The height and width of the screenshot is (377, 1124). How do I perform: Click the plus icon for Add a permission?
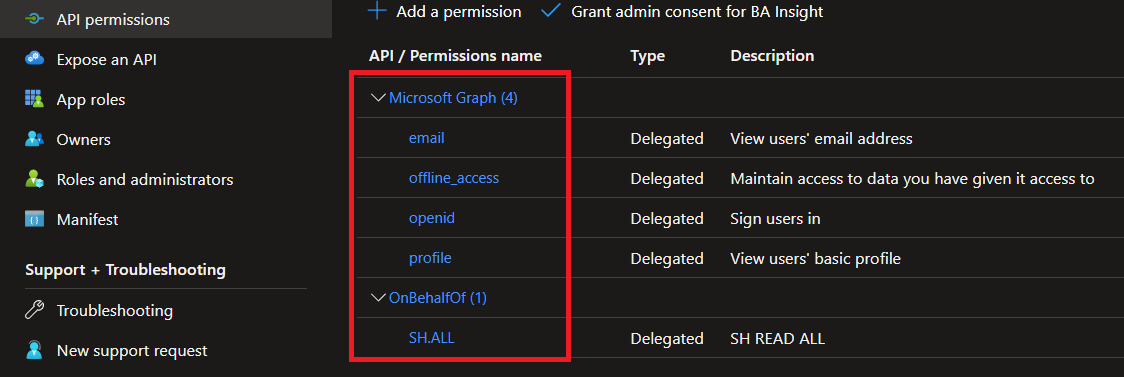point(377,11)
